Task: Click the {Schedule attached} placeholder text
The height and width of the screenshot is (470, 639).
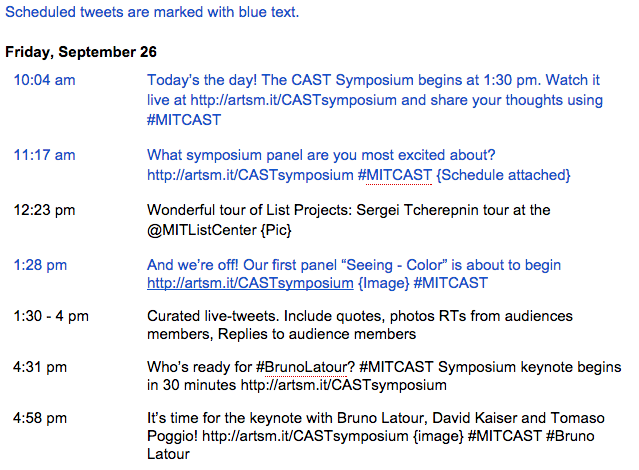Action: pyautogui.click(x=503, y=175)
